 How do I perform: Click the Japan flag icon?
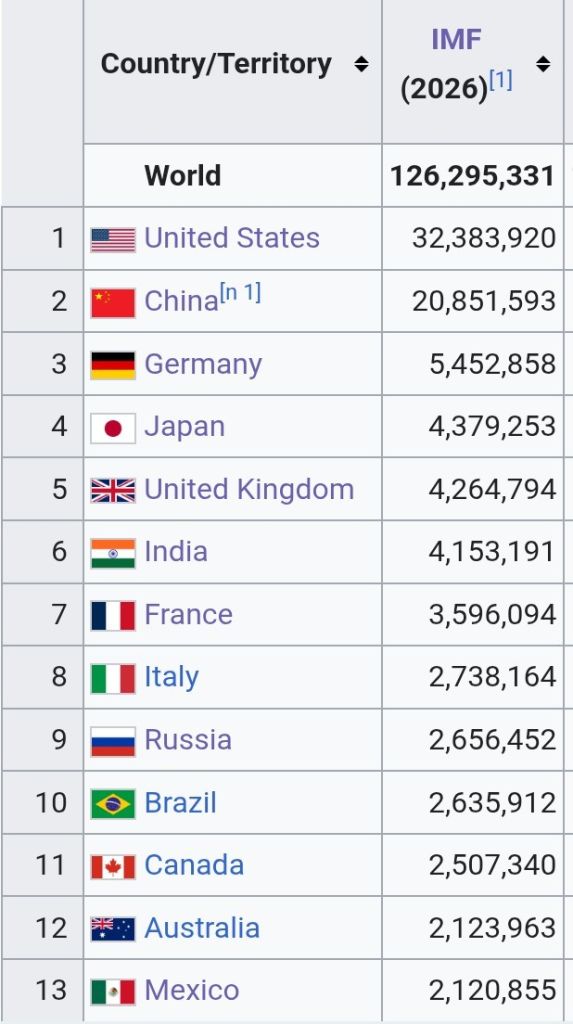pyautogui.click(x=113, y=428)
